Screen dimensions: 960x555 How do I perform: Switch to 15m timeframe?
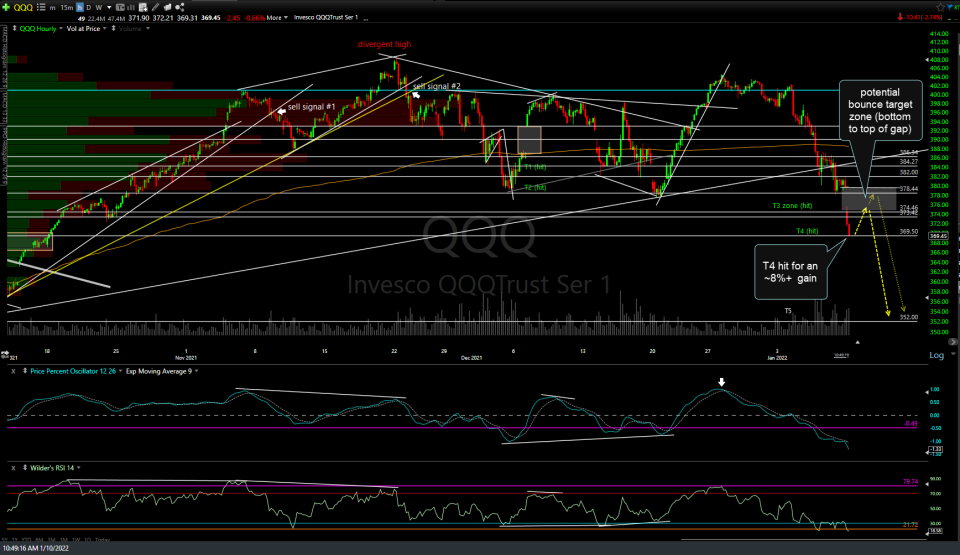[67, 8]
